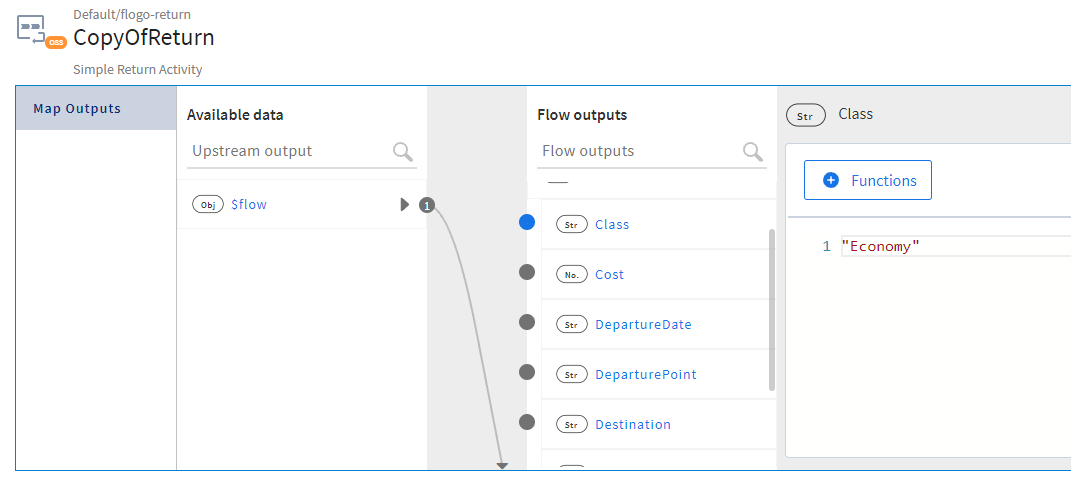Select the mapping dot for DeparturePoint
The height and width of the screenshot is (481, 1071).
tap(527, 372)
